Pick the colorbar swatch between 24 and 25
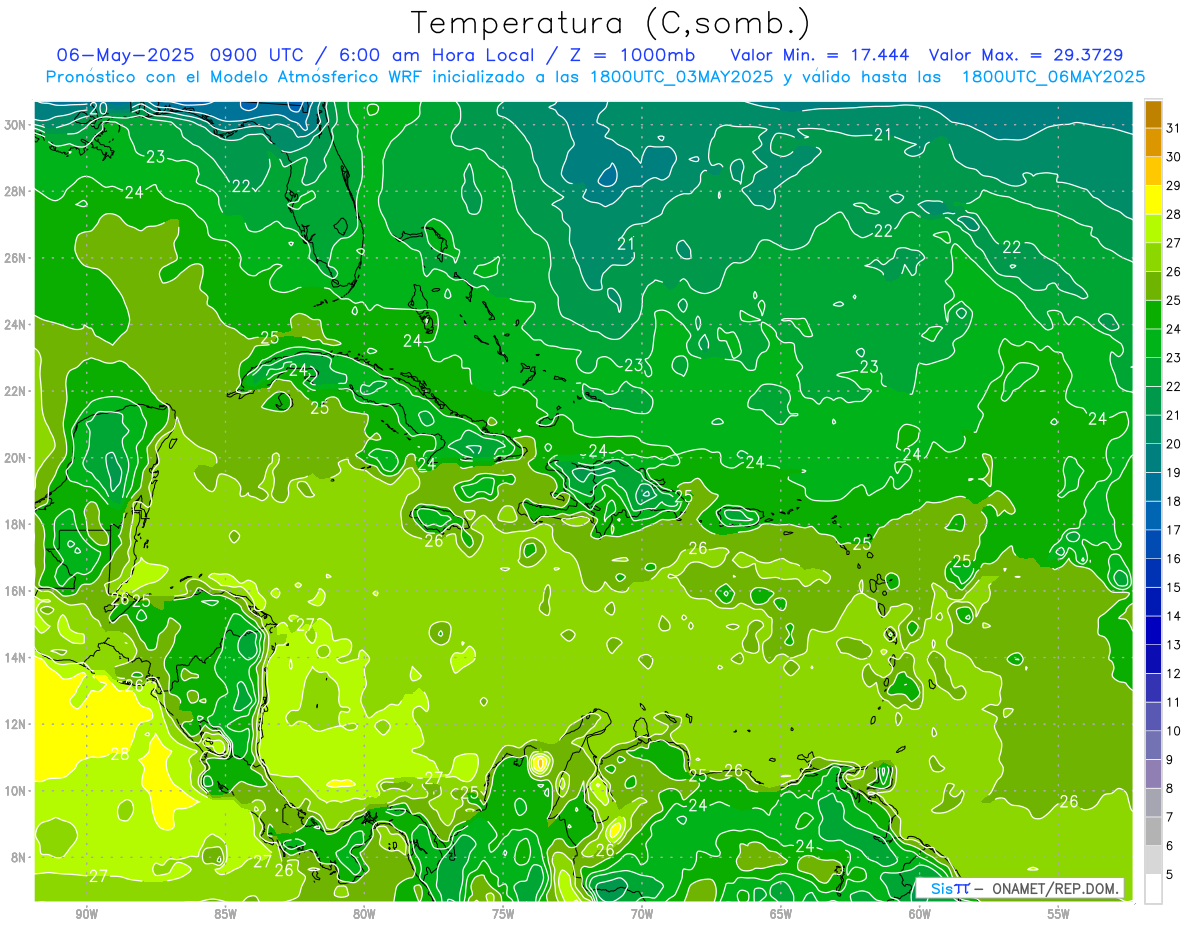The height and width of the screenshot is (927, 1200). tap(1153, 314)
